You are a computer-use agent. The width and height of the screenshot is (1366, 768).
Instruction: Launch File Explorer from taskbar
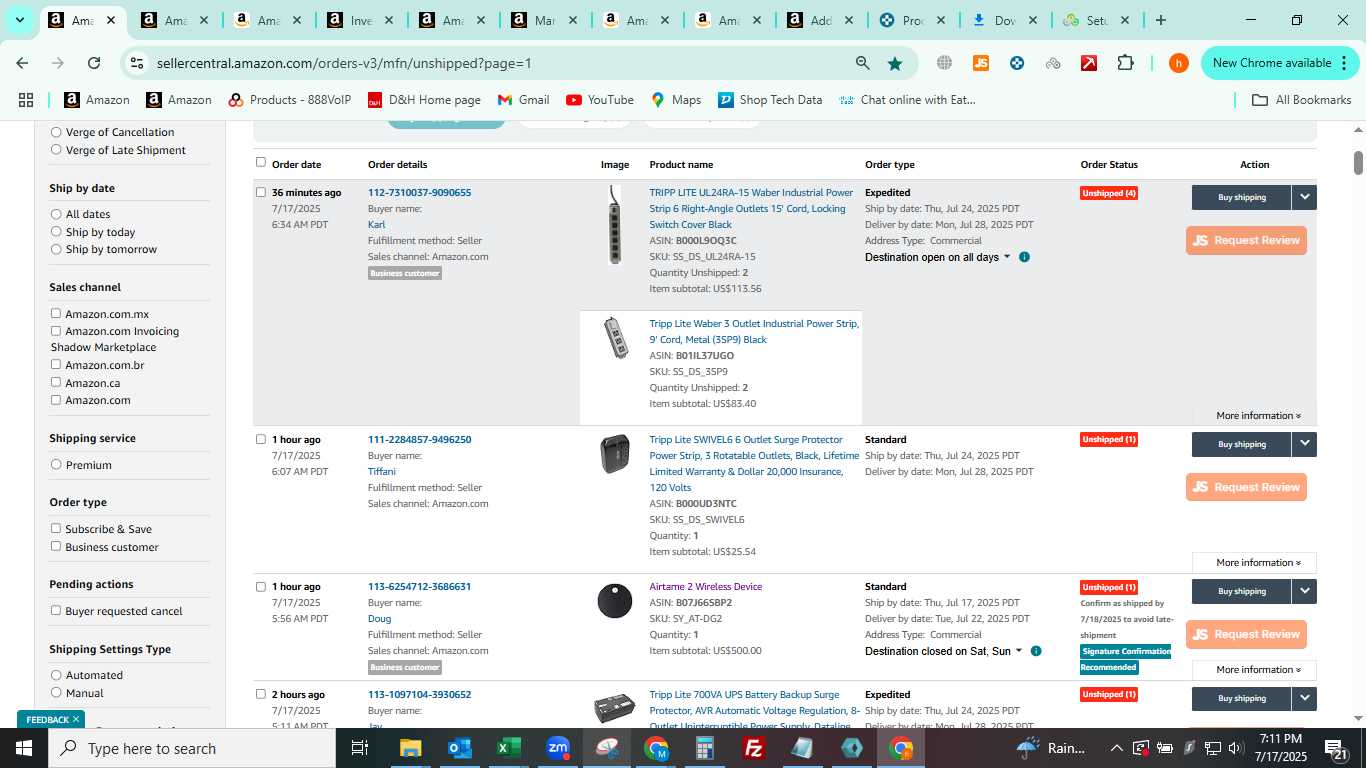tap(410, 748)
